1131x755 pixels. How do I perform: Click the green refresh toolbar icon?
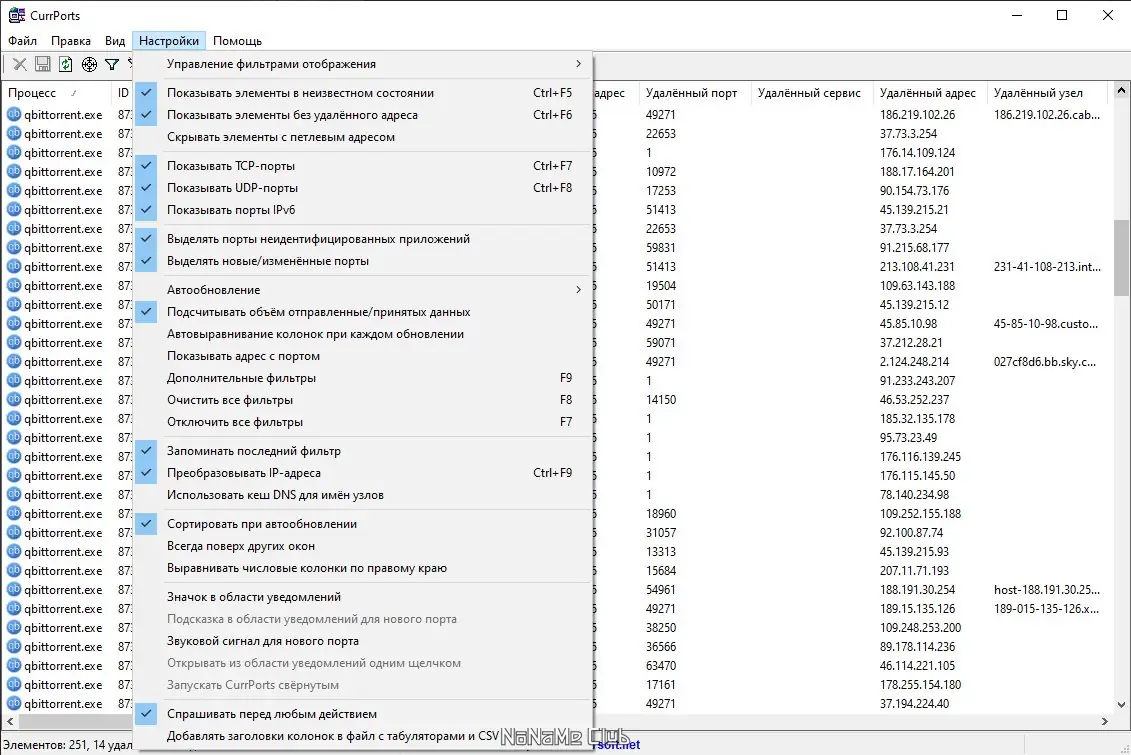tap(66, 64)
